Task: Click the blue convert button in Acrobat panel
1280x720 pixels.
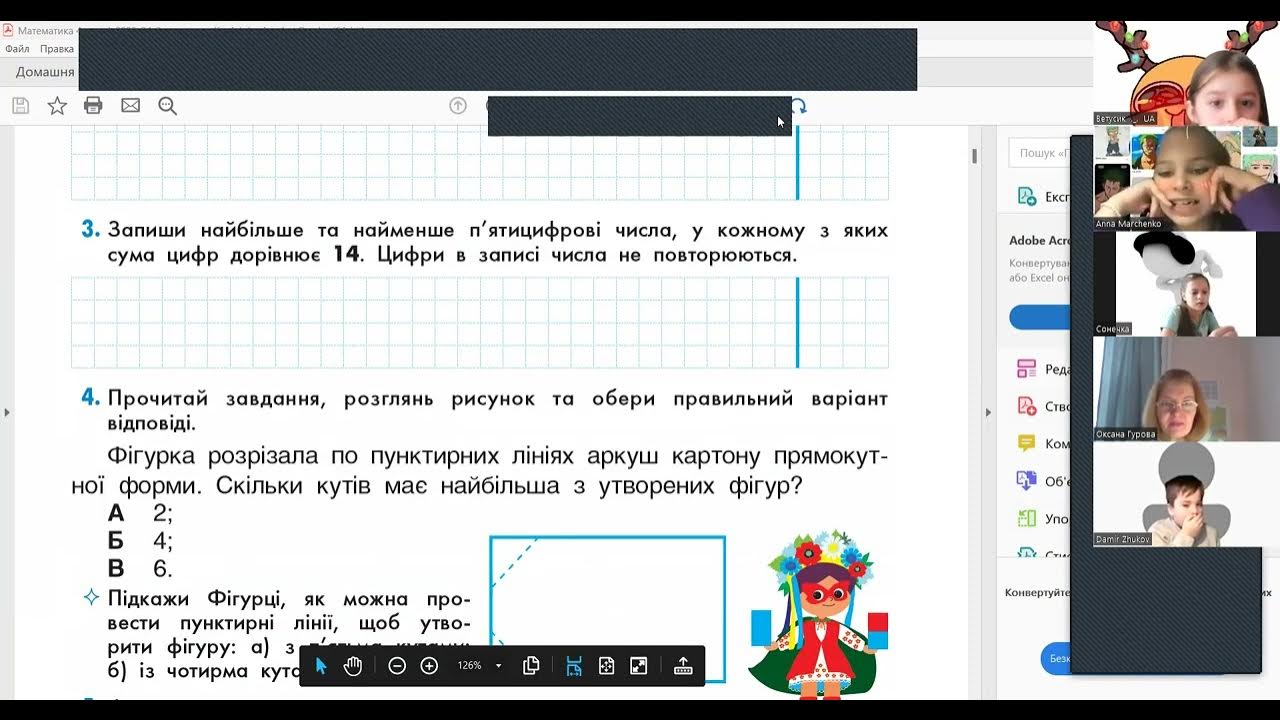Action: 1039,318
